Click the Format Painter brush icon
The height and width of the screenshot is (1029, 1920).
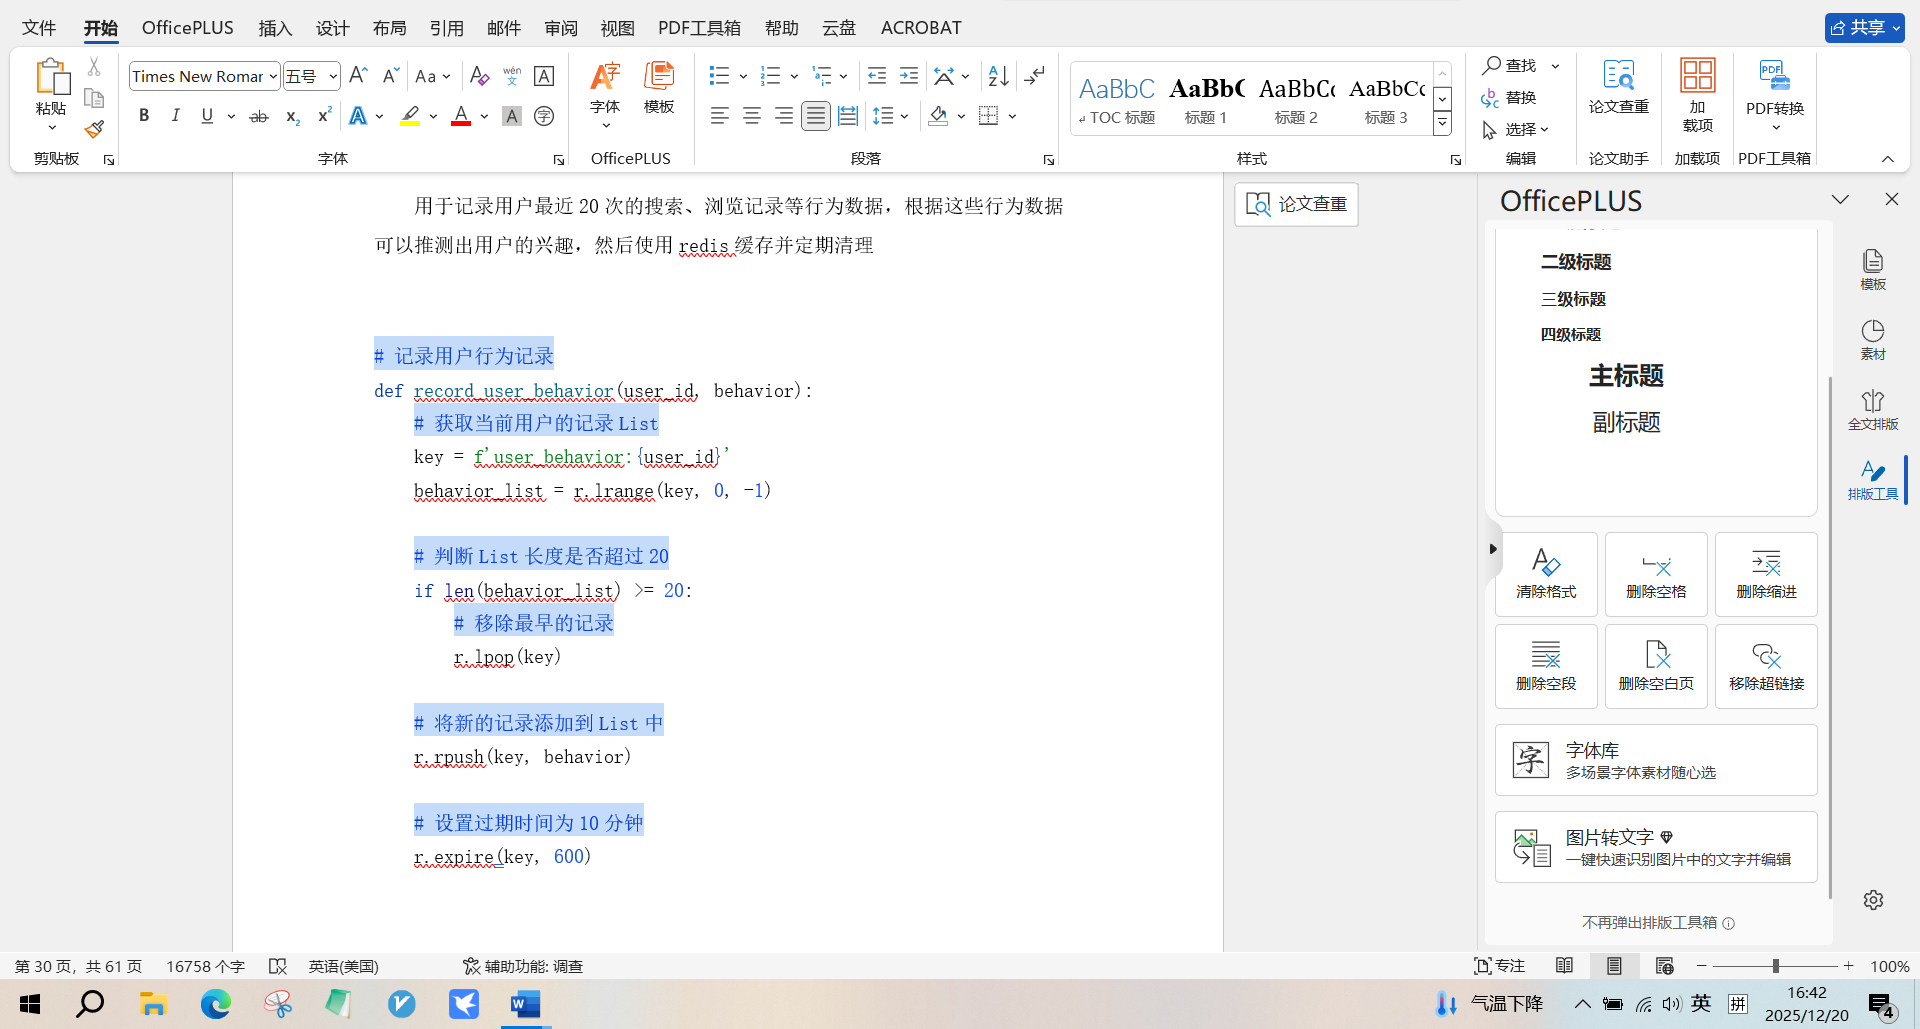click(94, 129)
